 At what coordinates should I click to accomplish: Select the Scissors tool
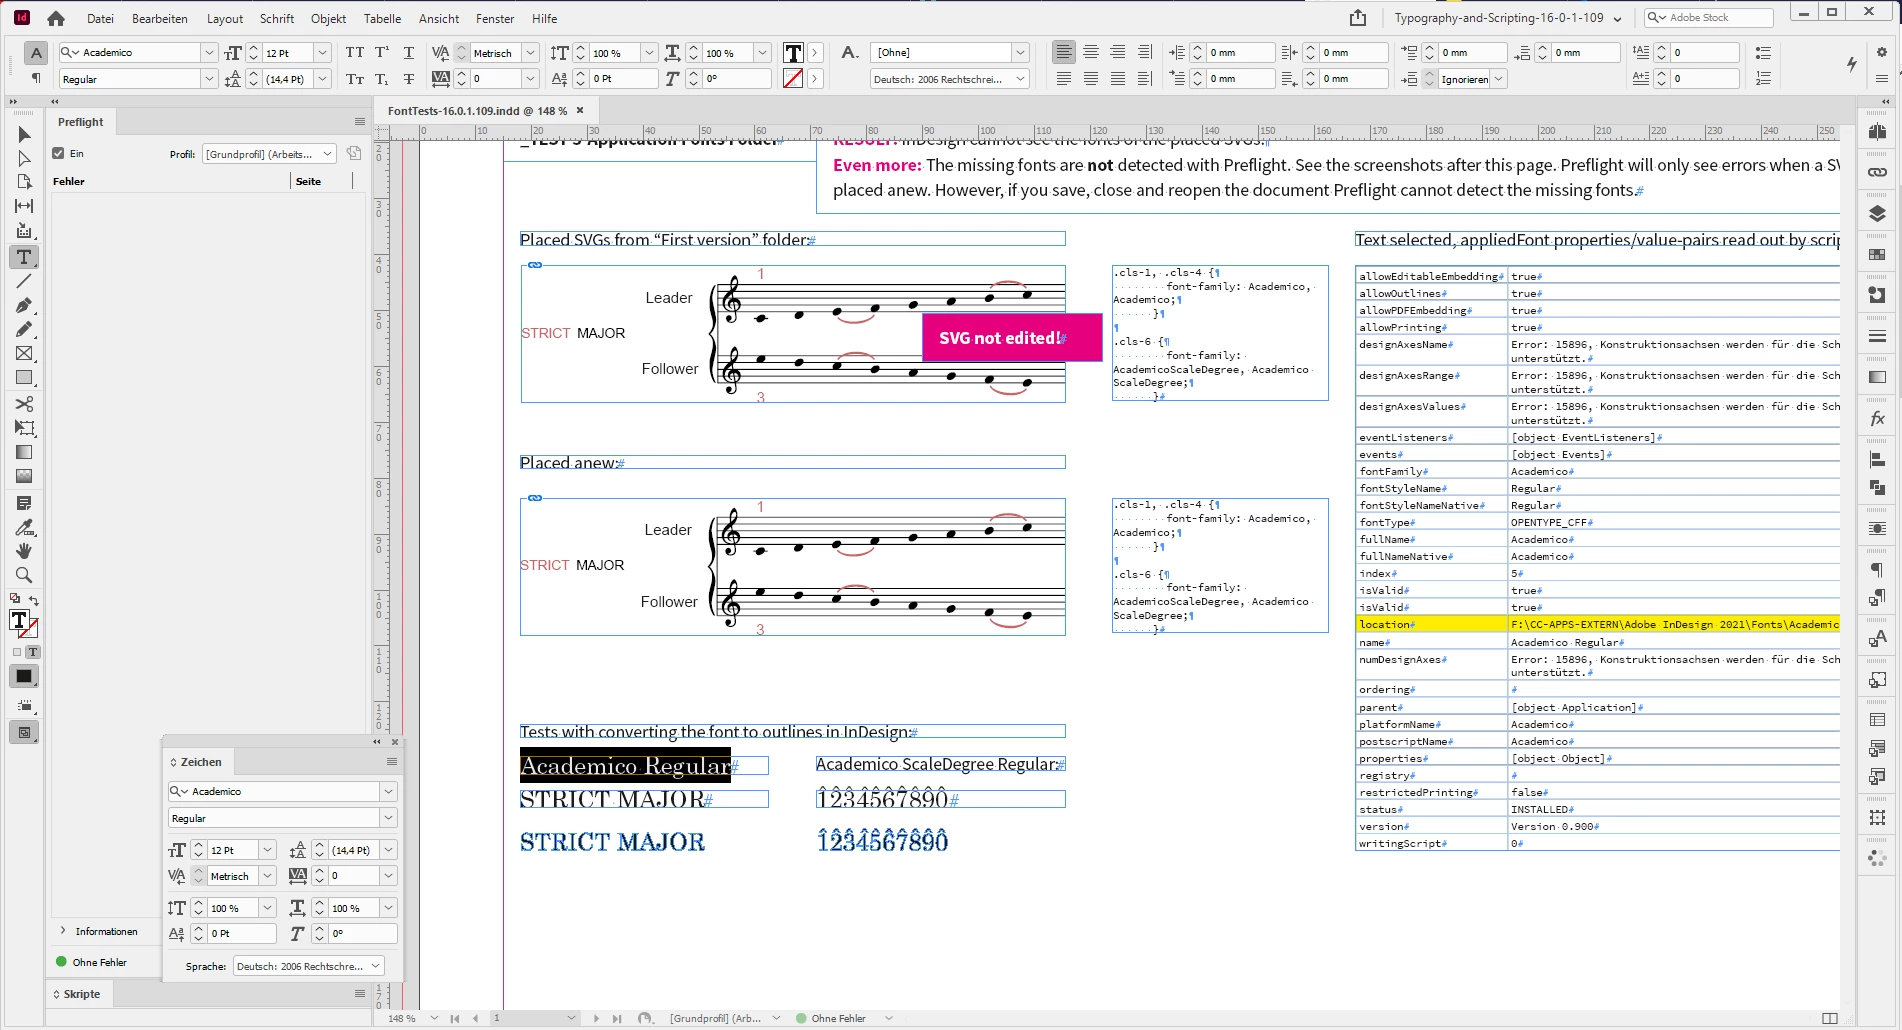click(x=24, y=404)
